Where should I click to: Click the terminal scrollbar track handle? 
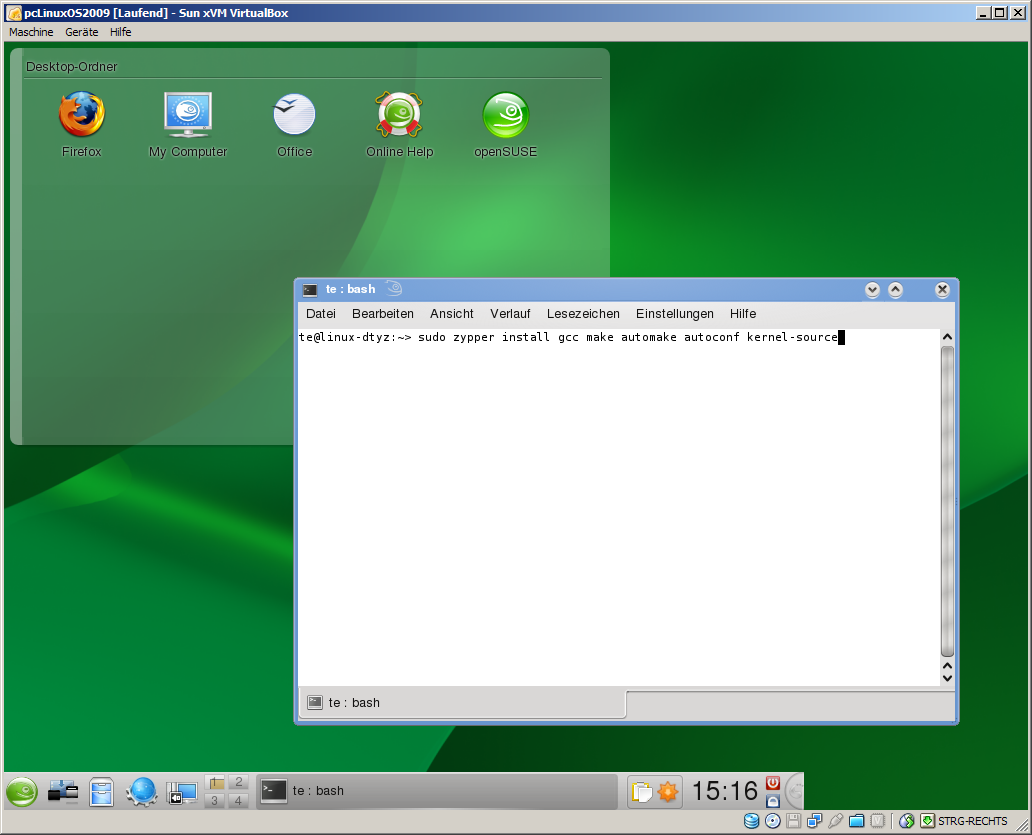point(947,501)
